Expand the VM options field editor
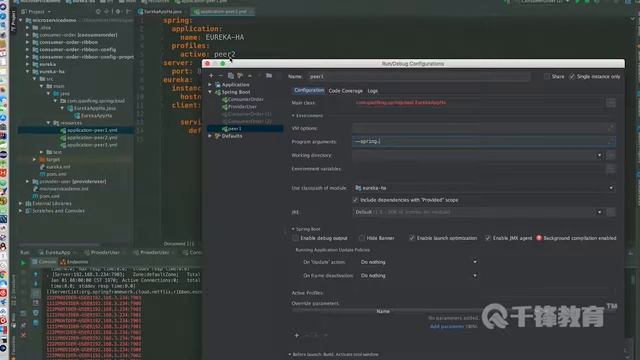Screen dimensions: 640x360 click(x=611, y=128)
